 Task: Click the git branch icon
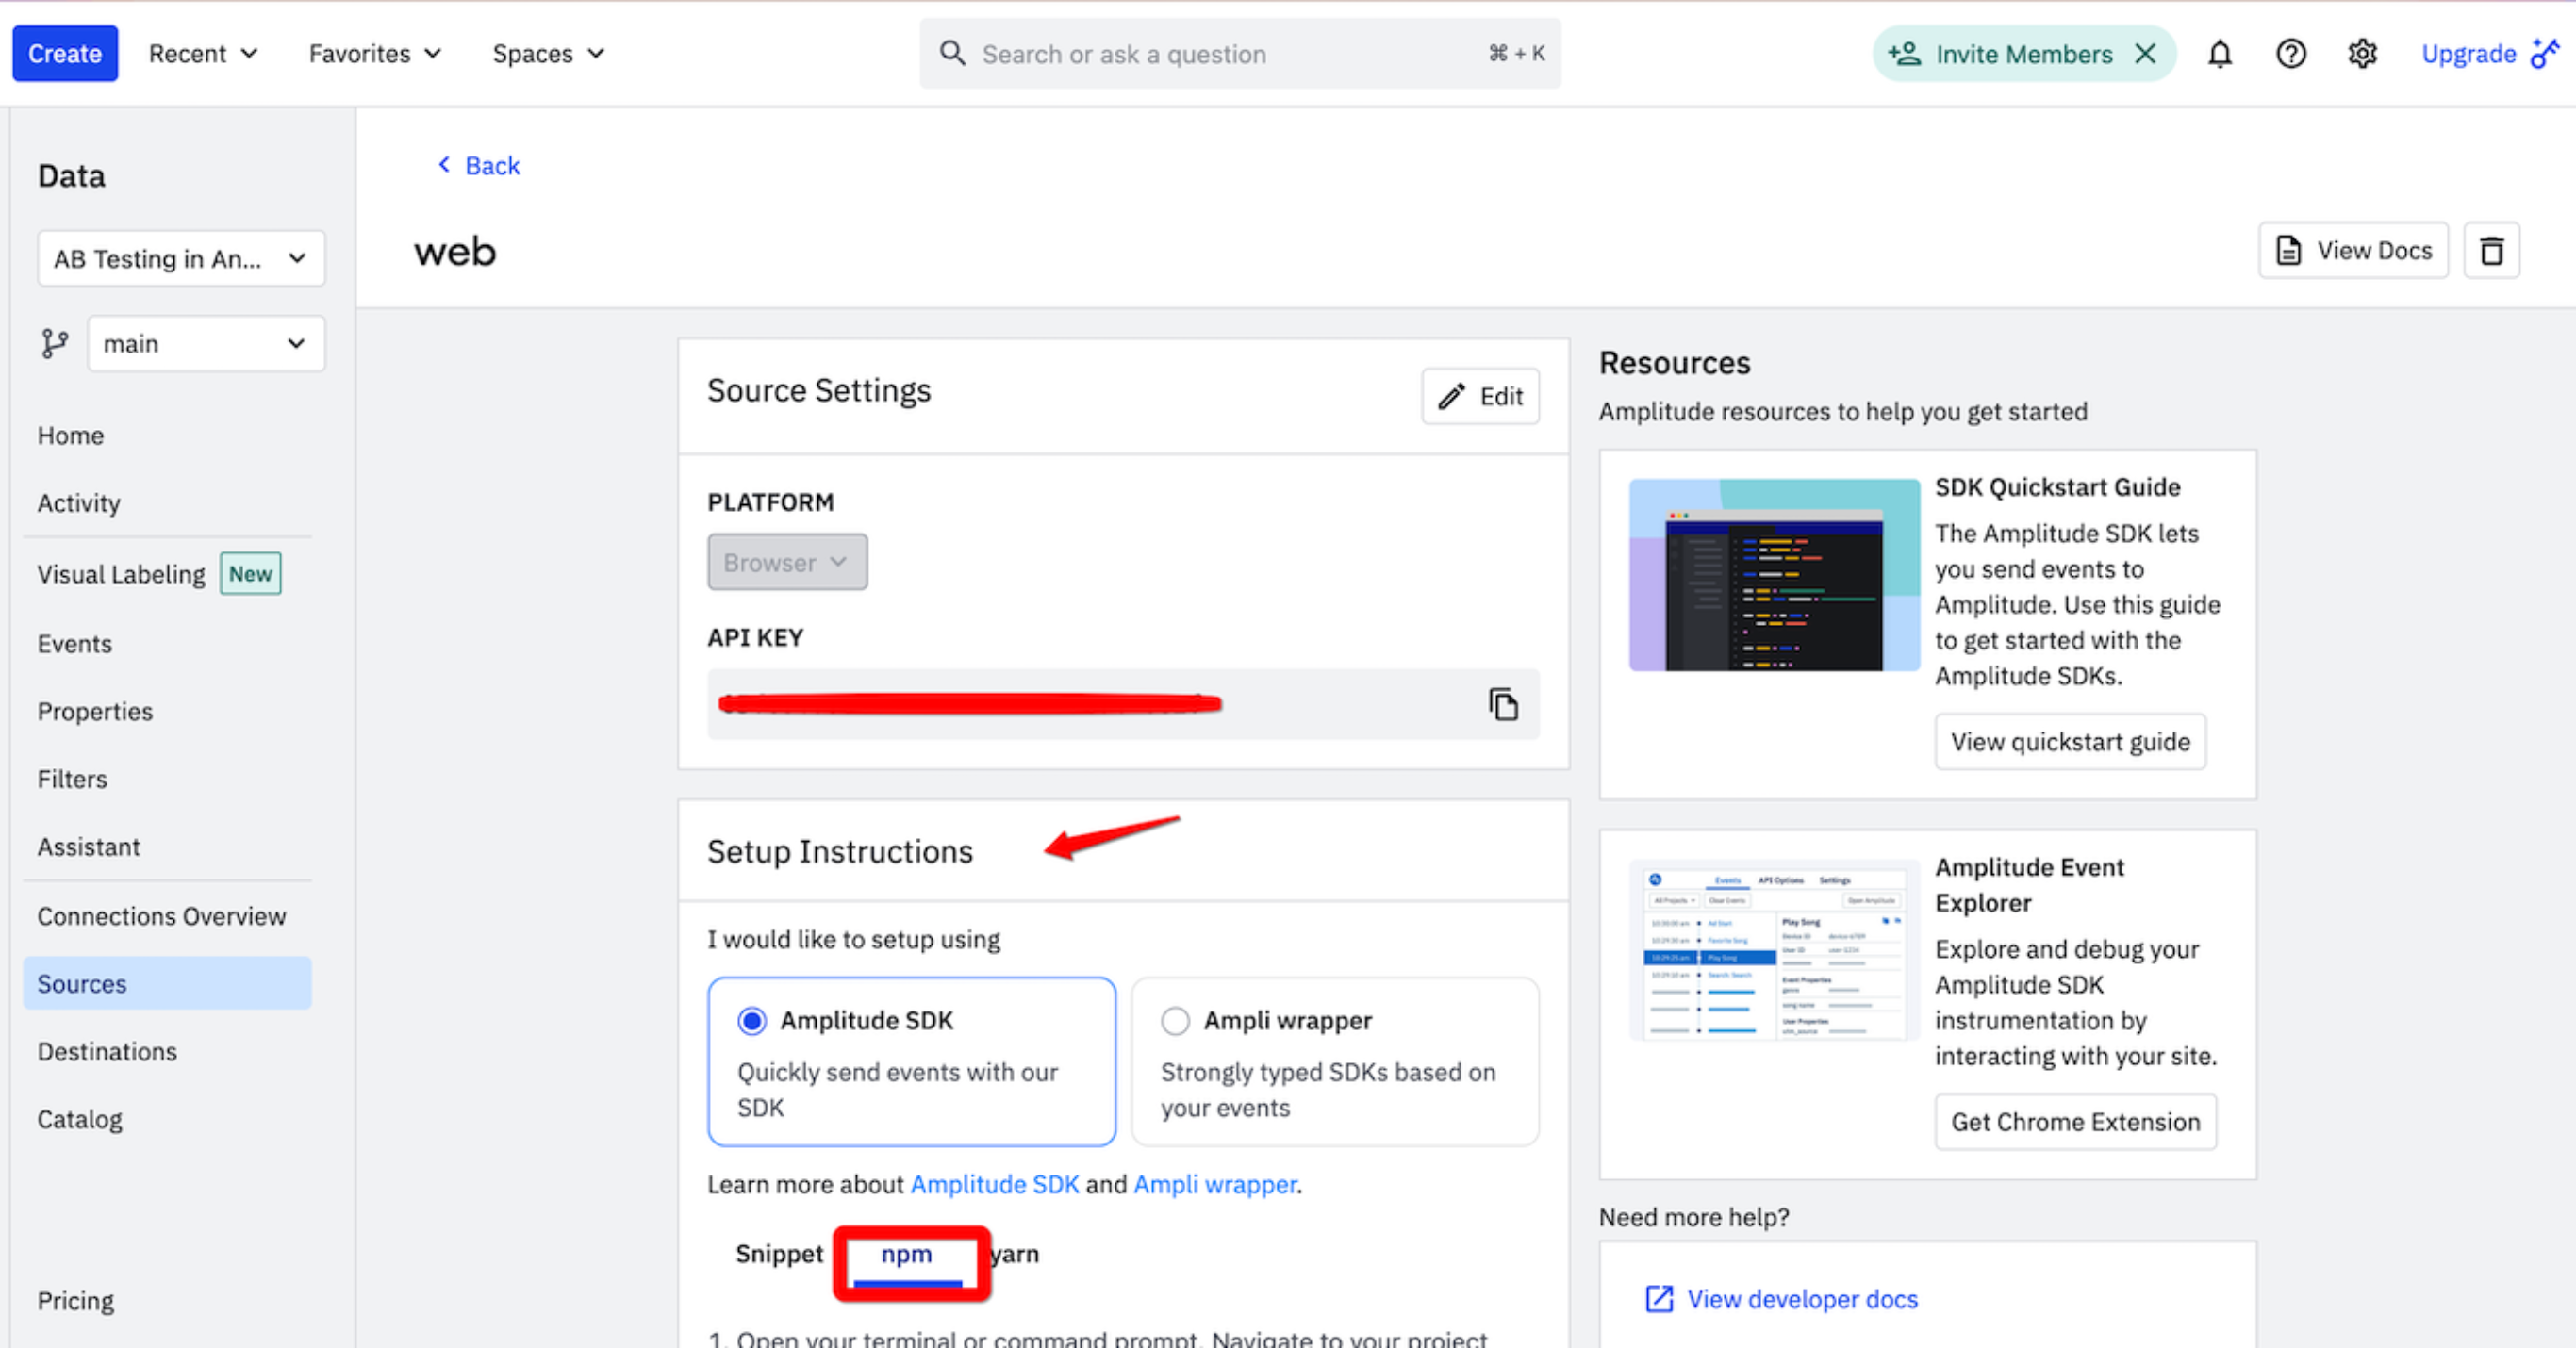54,344
